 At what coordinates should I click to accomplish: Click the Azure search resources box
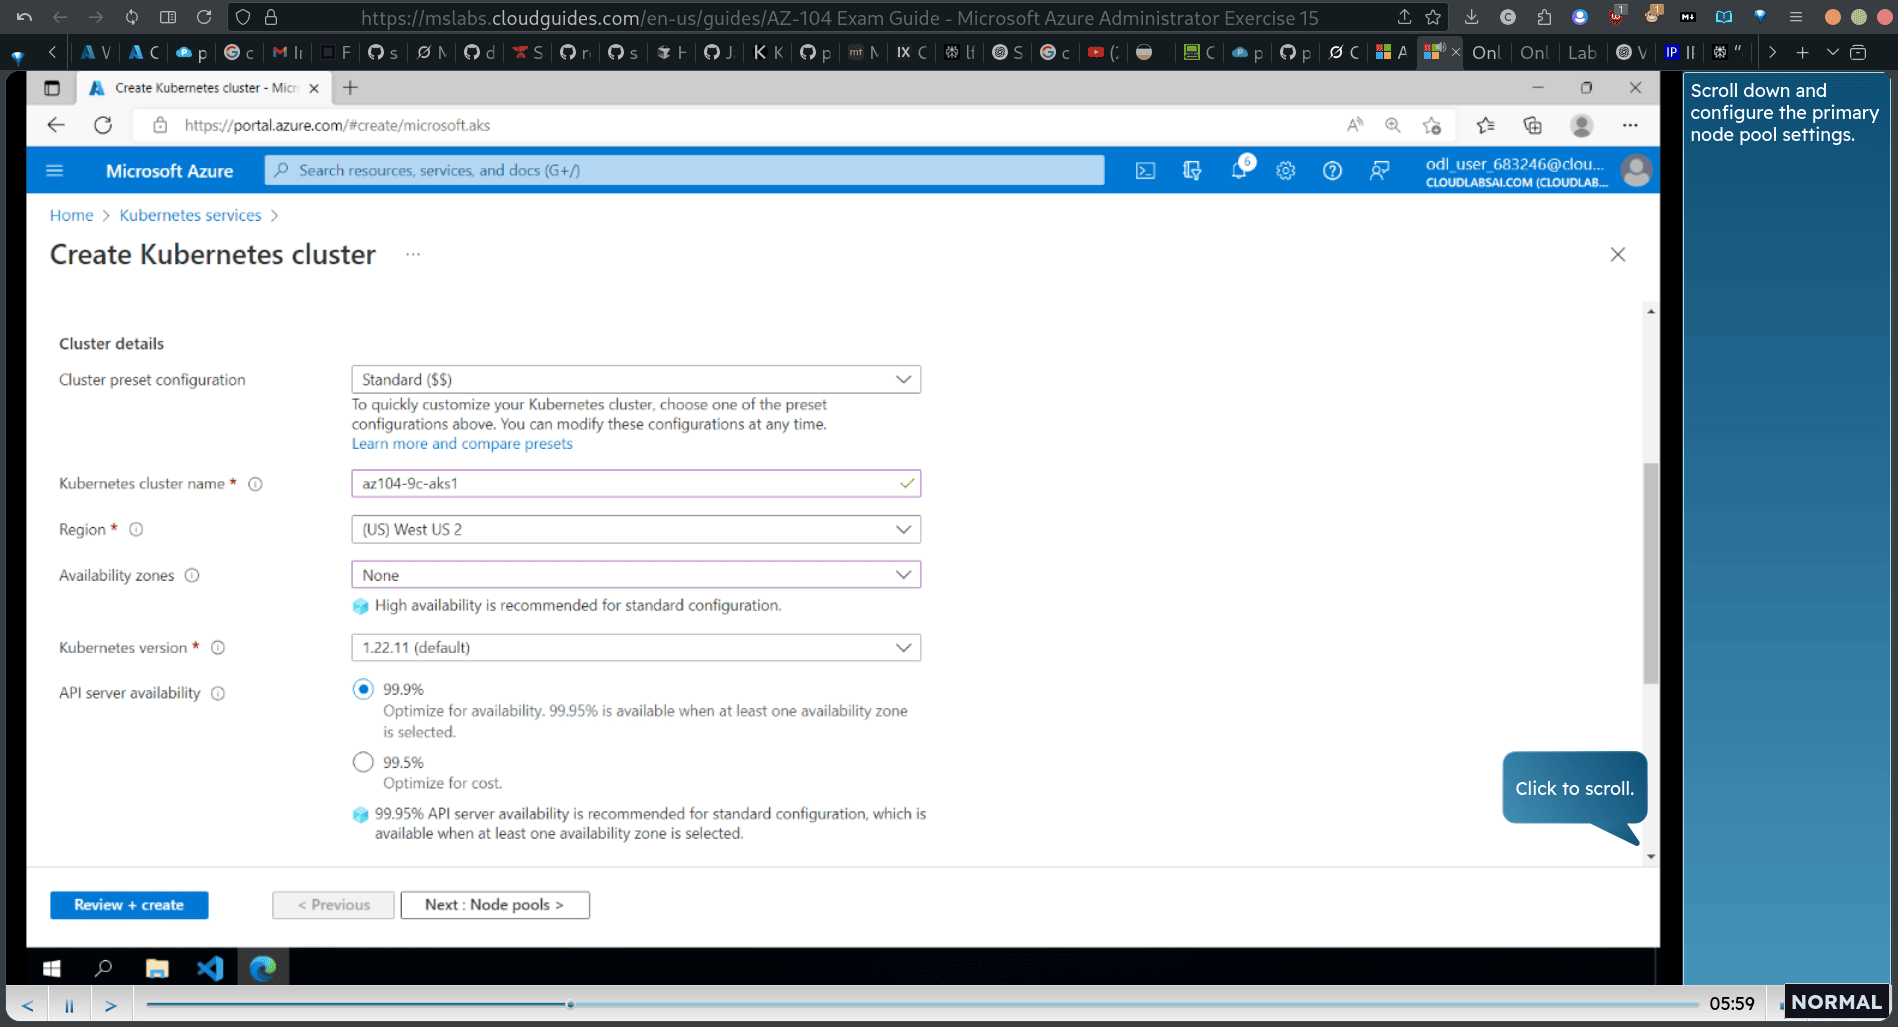[685, 171]
